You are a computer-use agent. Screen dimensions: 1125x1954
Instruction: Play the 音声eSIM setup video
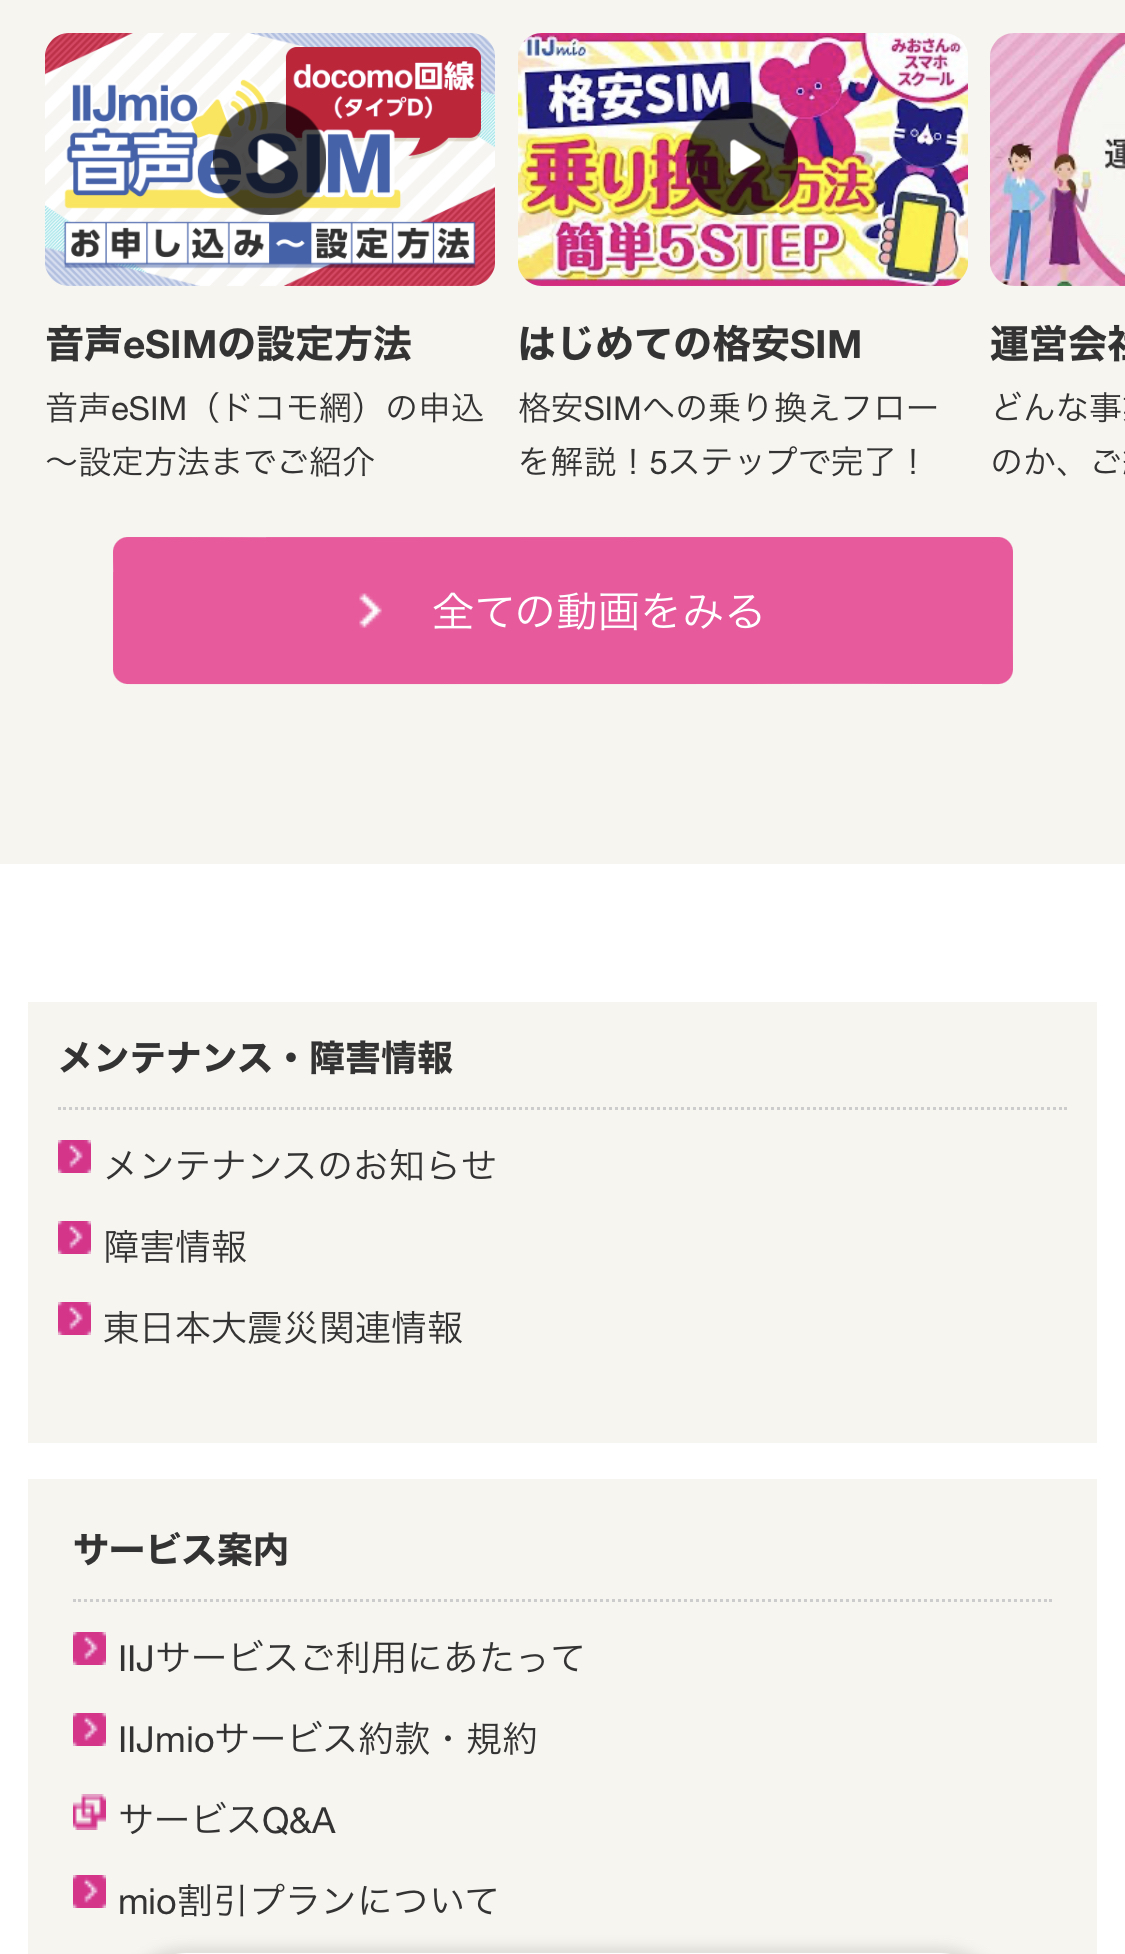tap(268, 158)
